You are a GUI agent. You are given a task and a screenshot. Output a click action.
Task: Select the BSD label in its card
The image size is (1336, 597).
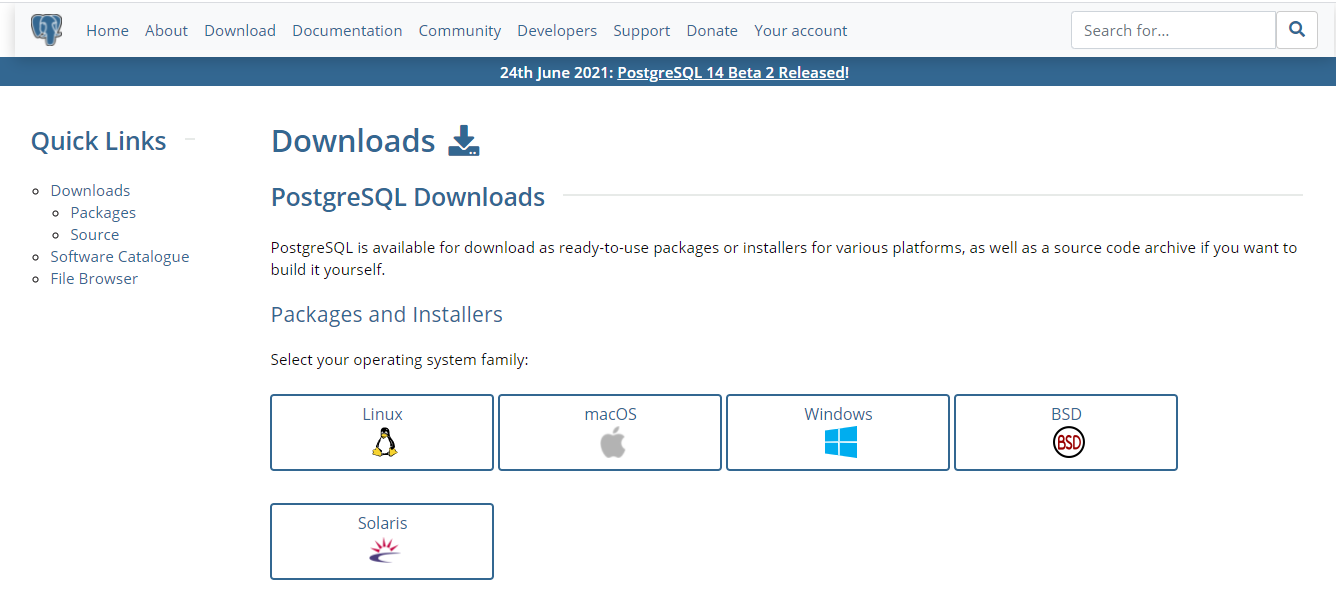1067,414
